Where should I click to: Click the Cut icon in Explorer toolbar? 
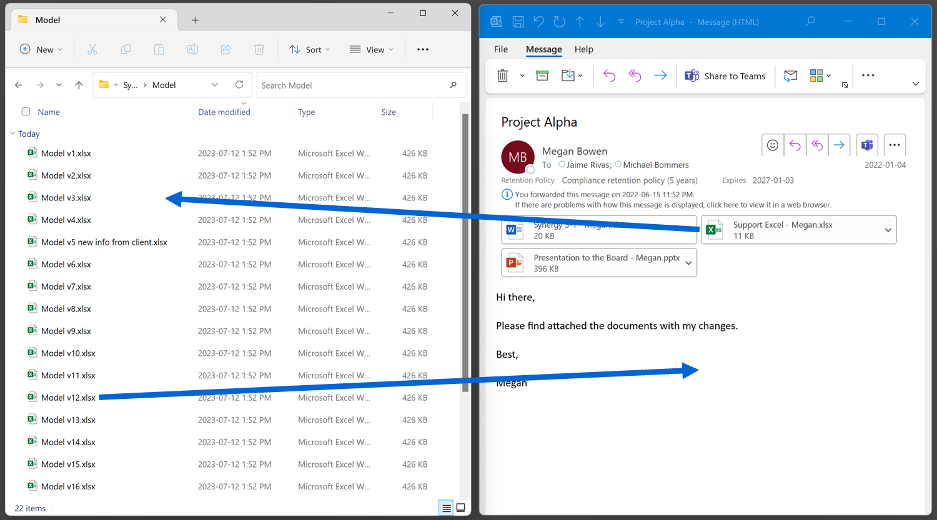[92, 50]
